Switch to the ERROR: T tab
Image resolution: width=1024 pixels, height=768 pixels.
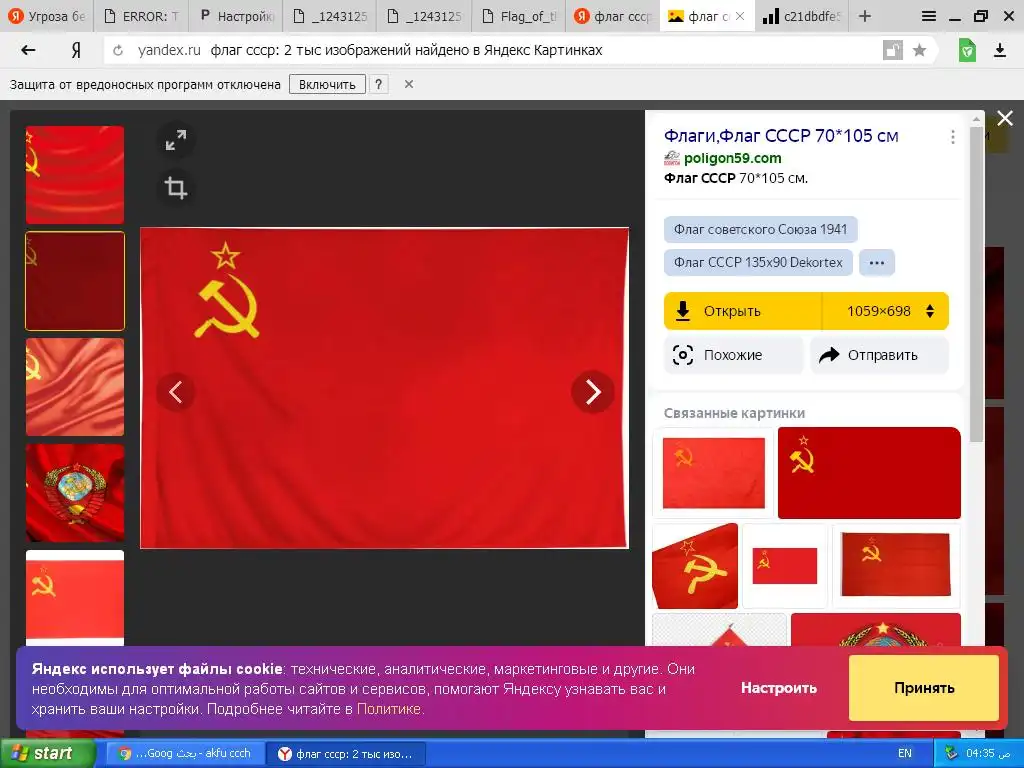pos(141,16)
